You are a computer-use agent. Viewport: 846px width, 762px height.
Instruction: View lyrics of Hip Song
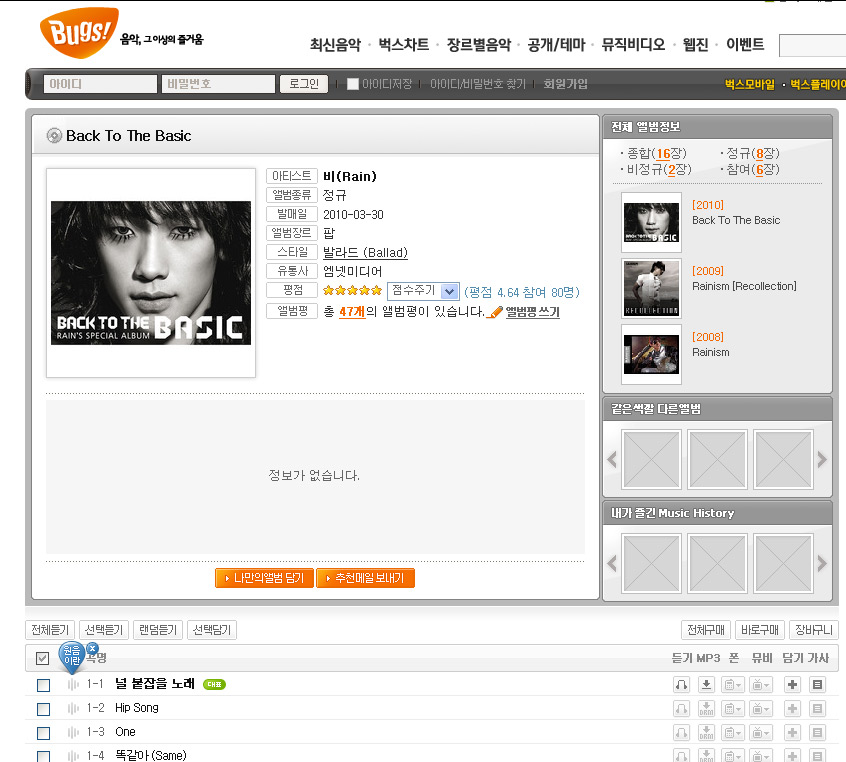coord(817,708)
